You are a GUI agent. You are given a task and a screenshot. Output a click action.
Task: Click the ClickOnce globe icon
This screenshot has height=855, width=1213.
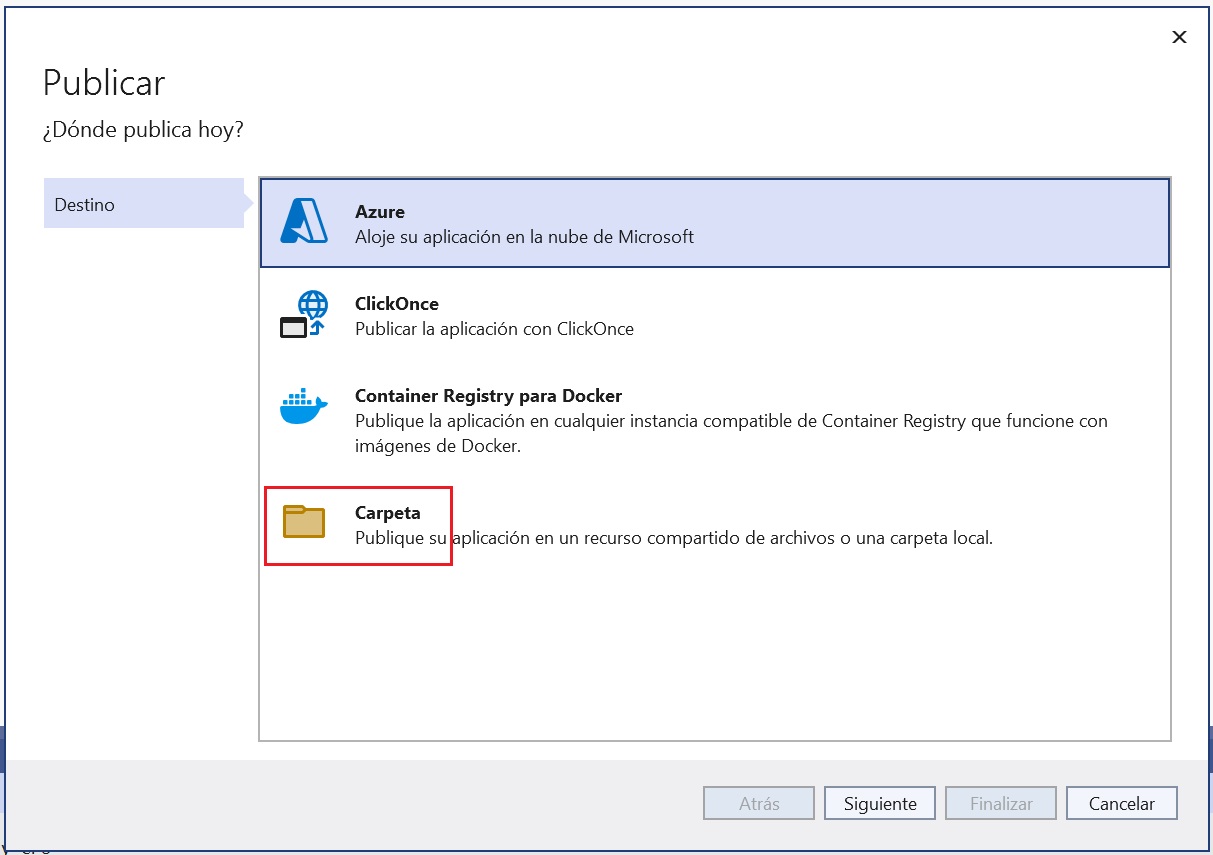[x=304, y=314]
